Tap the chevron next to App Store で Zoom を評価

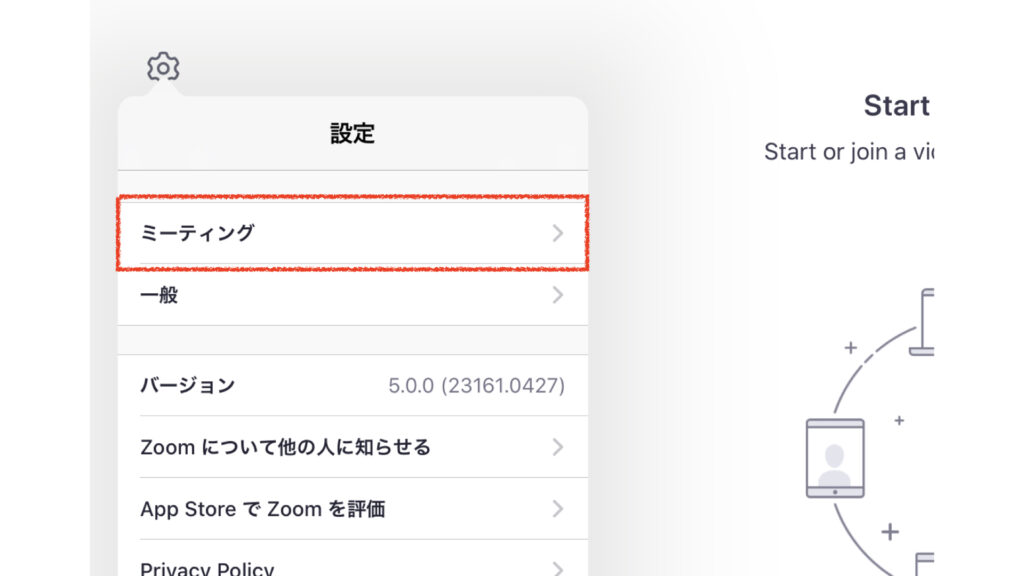click(x=557, y=509)
